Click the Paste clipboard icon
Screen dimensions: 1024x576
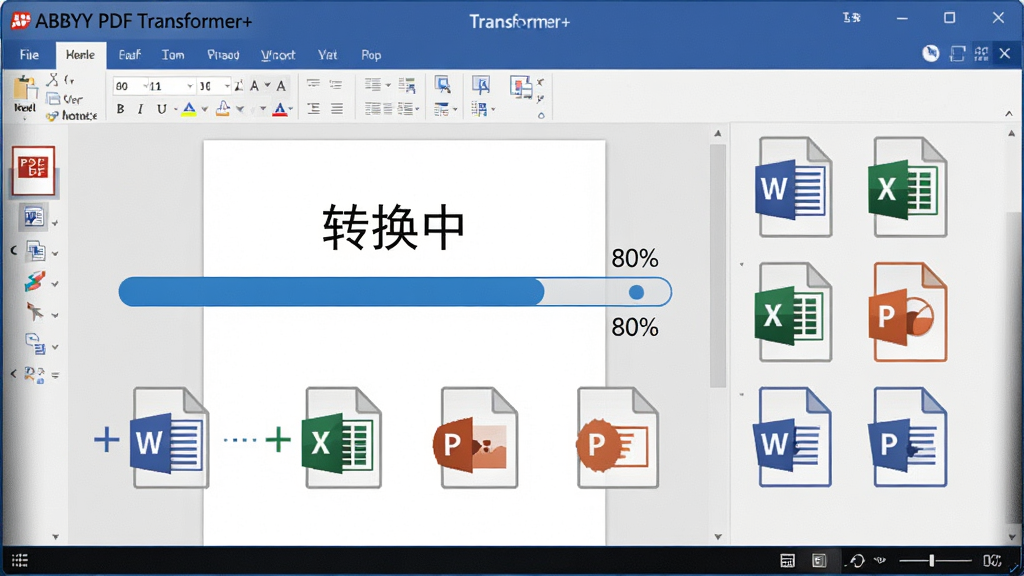coord(25,88)
